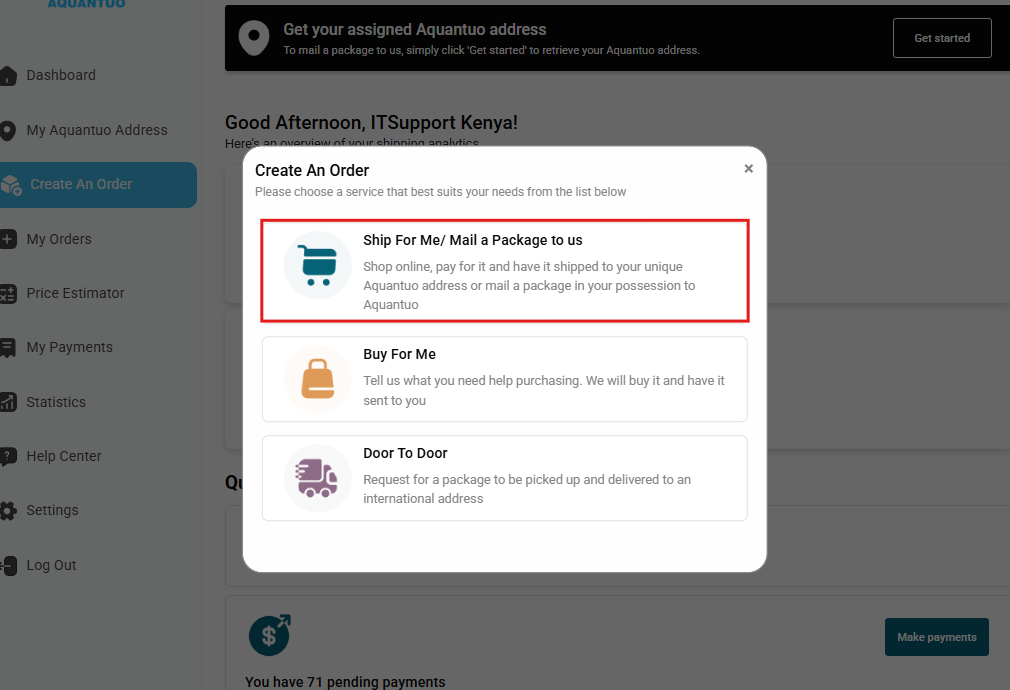Screen dimensions: 1010x690
Task: Click the Statistics chart icon in the sidebar
Action: click(x=8, y=402)
